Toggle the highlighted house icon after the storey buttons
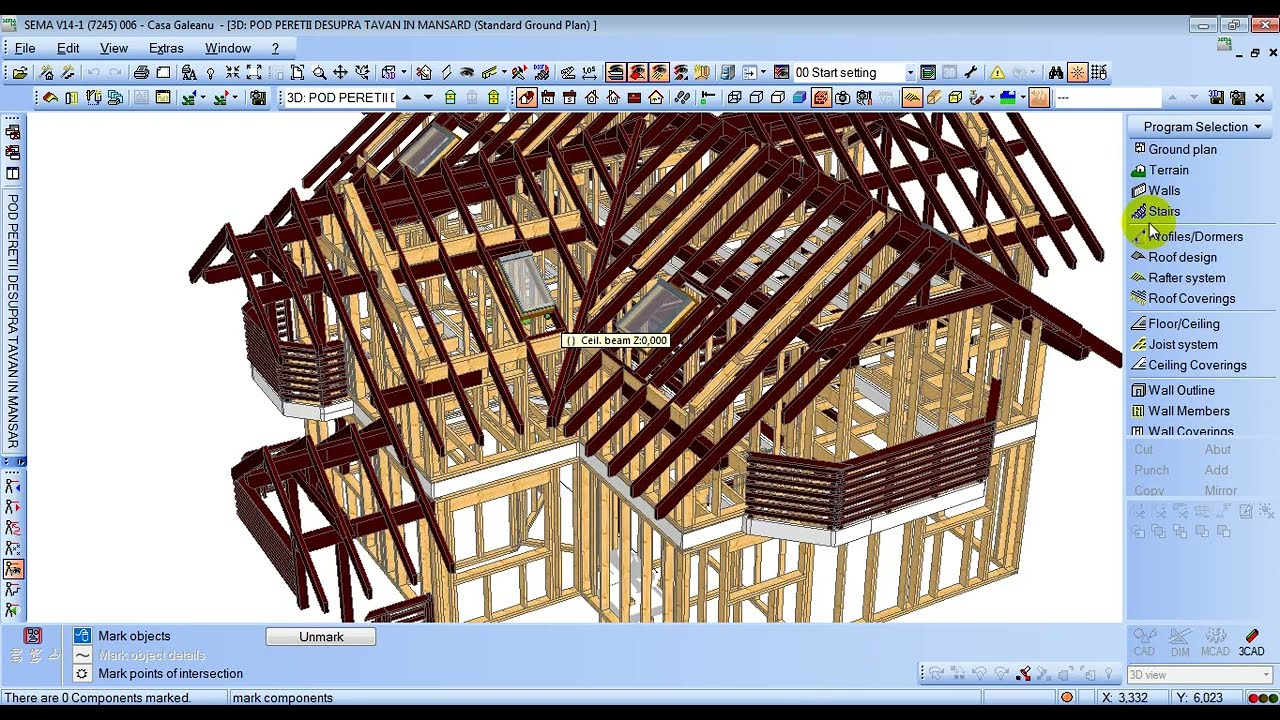Viewport: 1280px width, 720px height. 526,98
